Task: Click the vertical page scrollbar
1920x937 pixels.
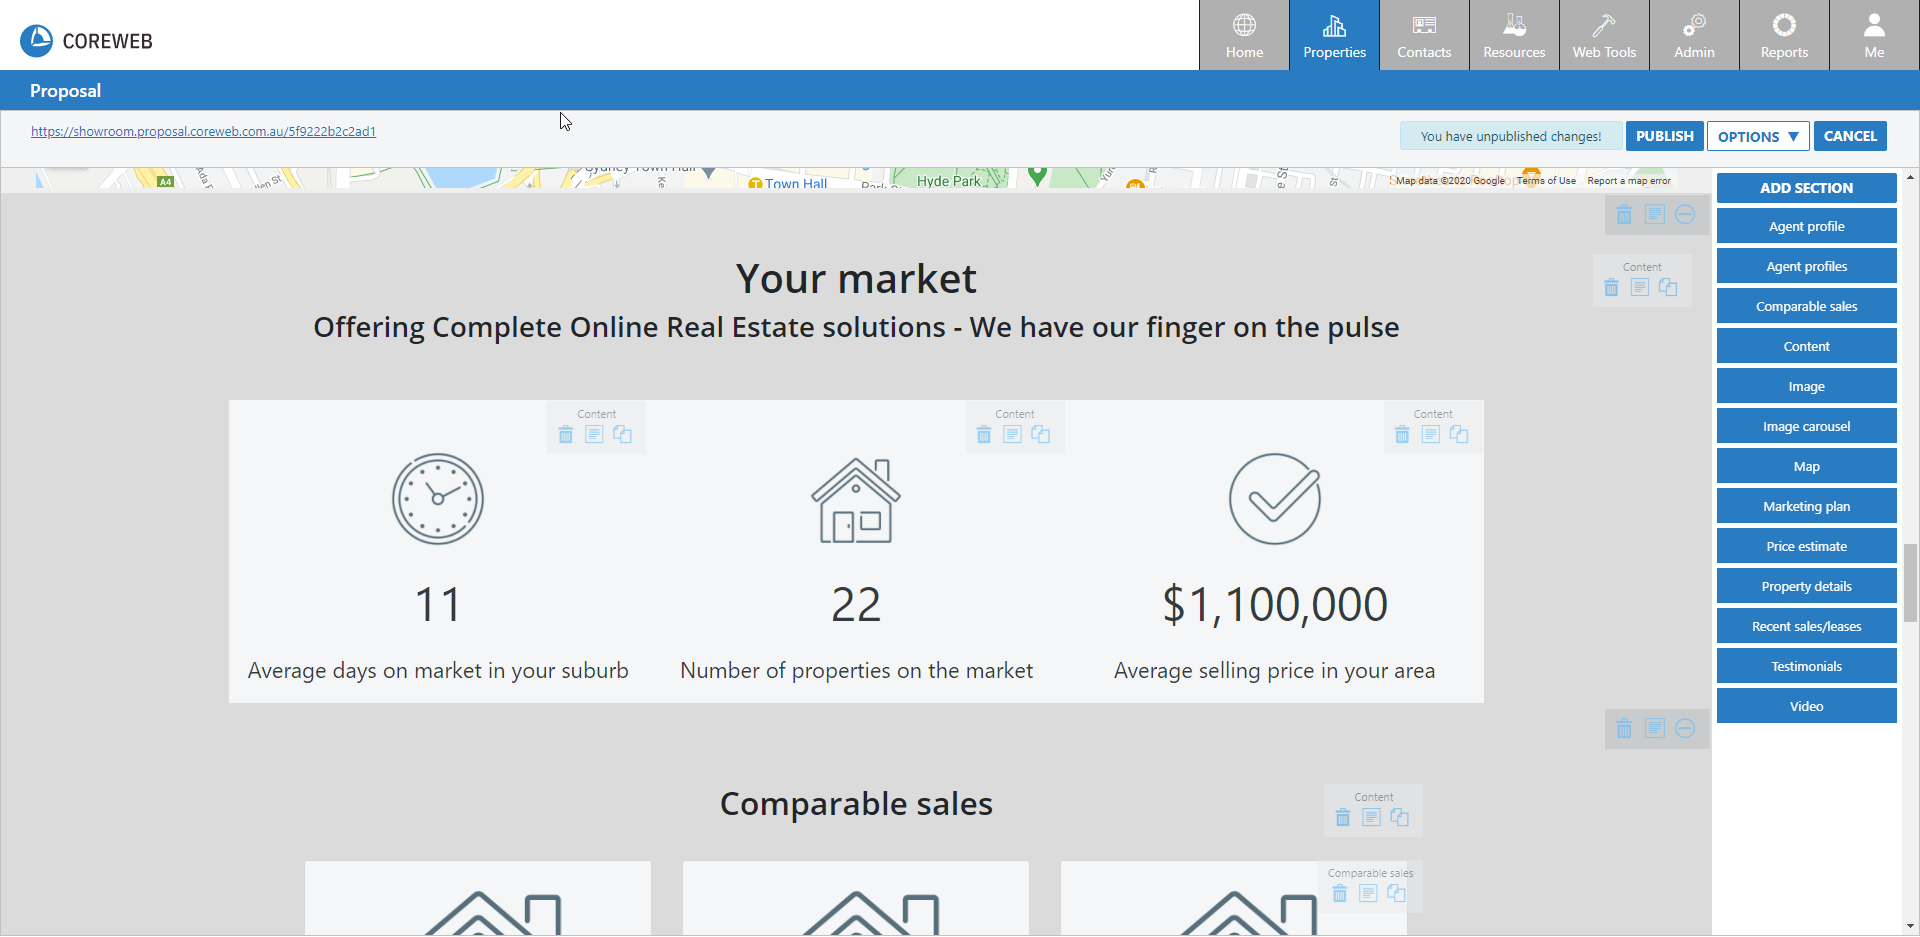Action: pyautogui.click(x=1910, y=583)
